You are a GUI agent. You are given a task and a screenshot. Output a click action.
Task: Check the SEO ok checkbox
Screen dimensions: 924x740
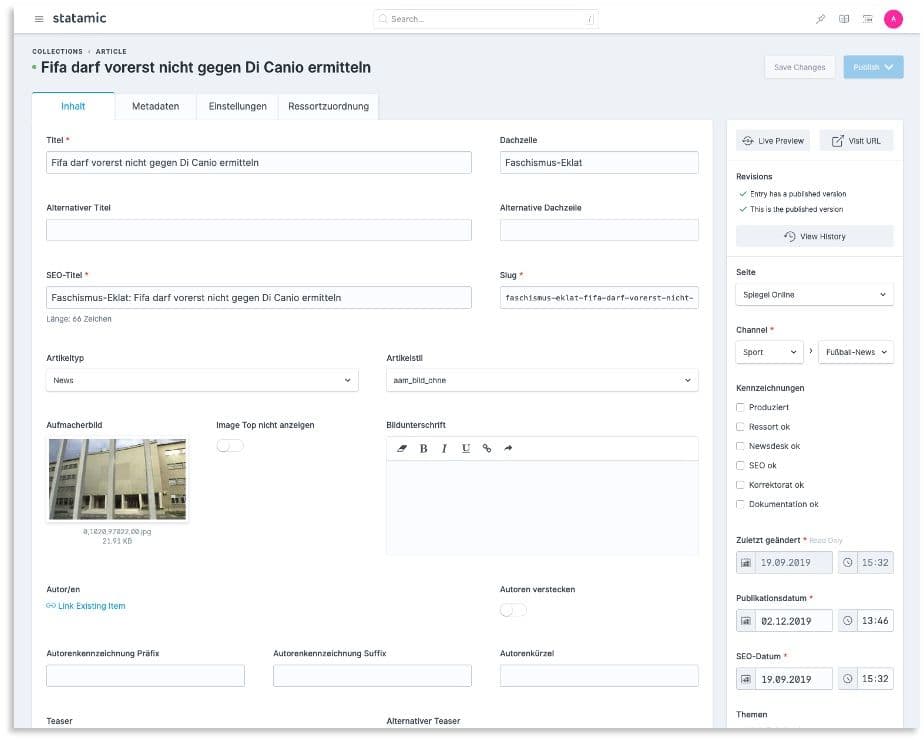tap(740, 465)
